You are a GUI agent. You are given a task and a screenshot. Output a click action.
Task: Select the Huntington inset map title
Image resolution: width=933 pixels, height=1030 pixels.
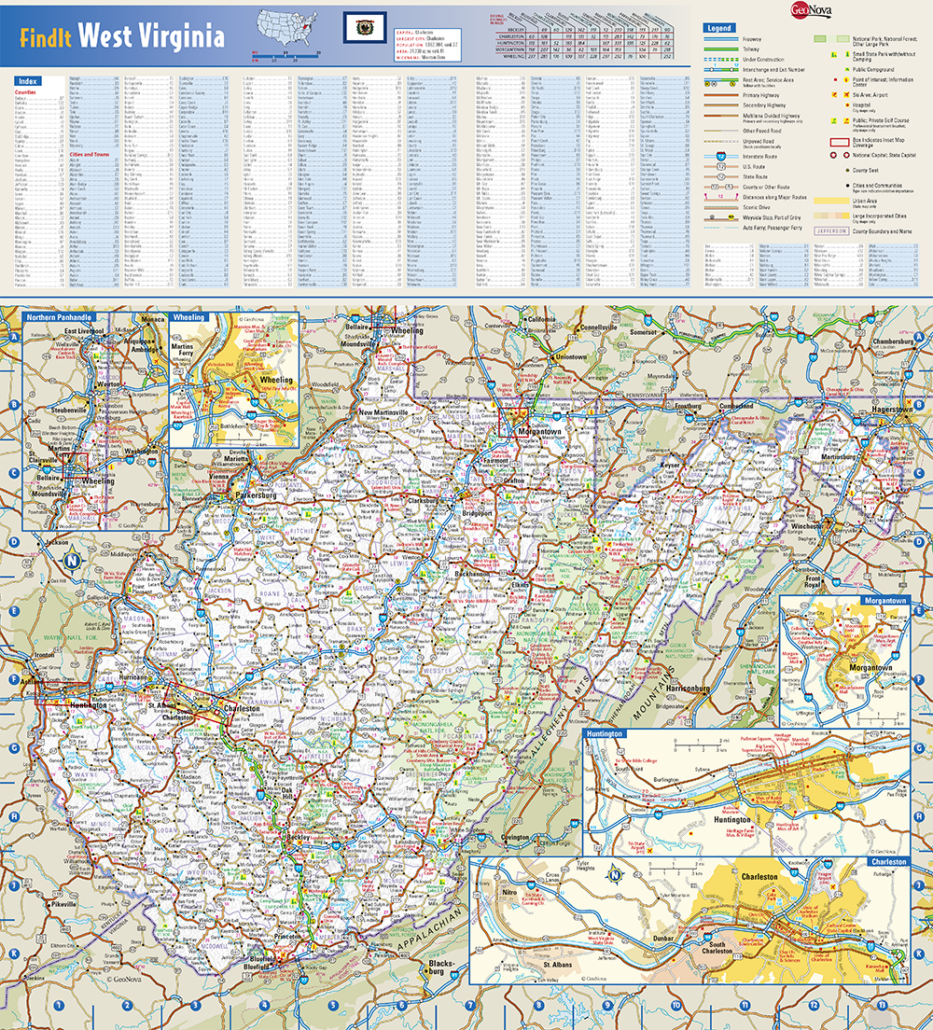[607, 733]
